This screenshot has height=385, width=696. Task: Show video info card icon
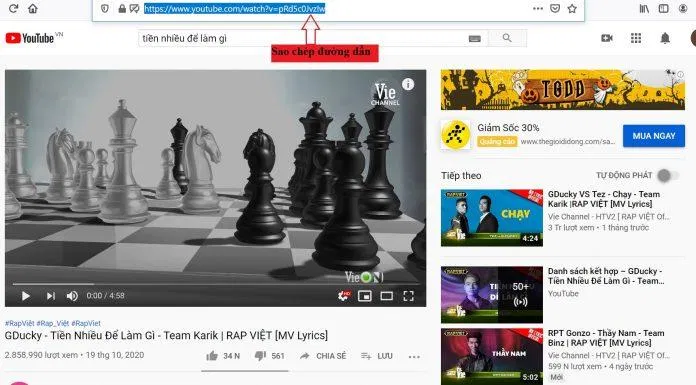tap(408, 84)
